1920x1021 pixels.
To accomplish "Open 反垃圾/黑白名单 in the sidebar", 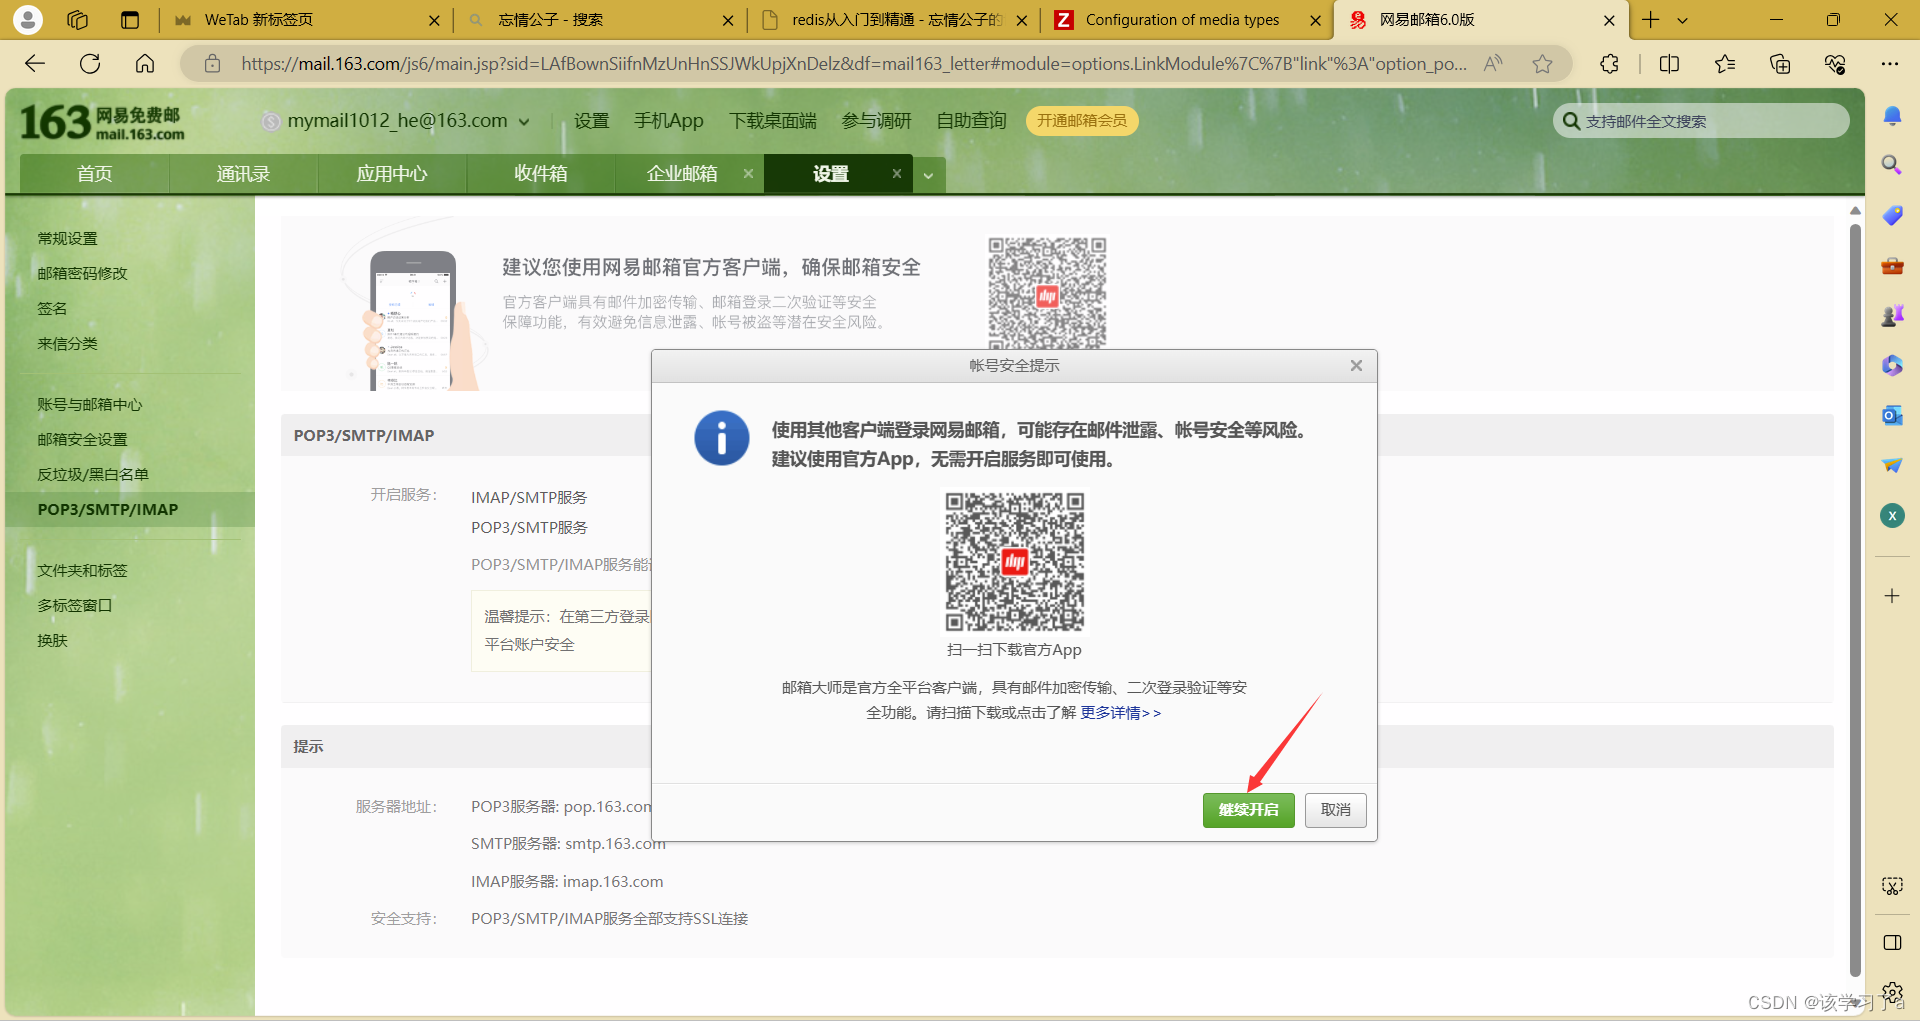I will click(92, 474).
